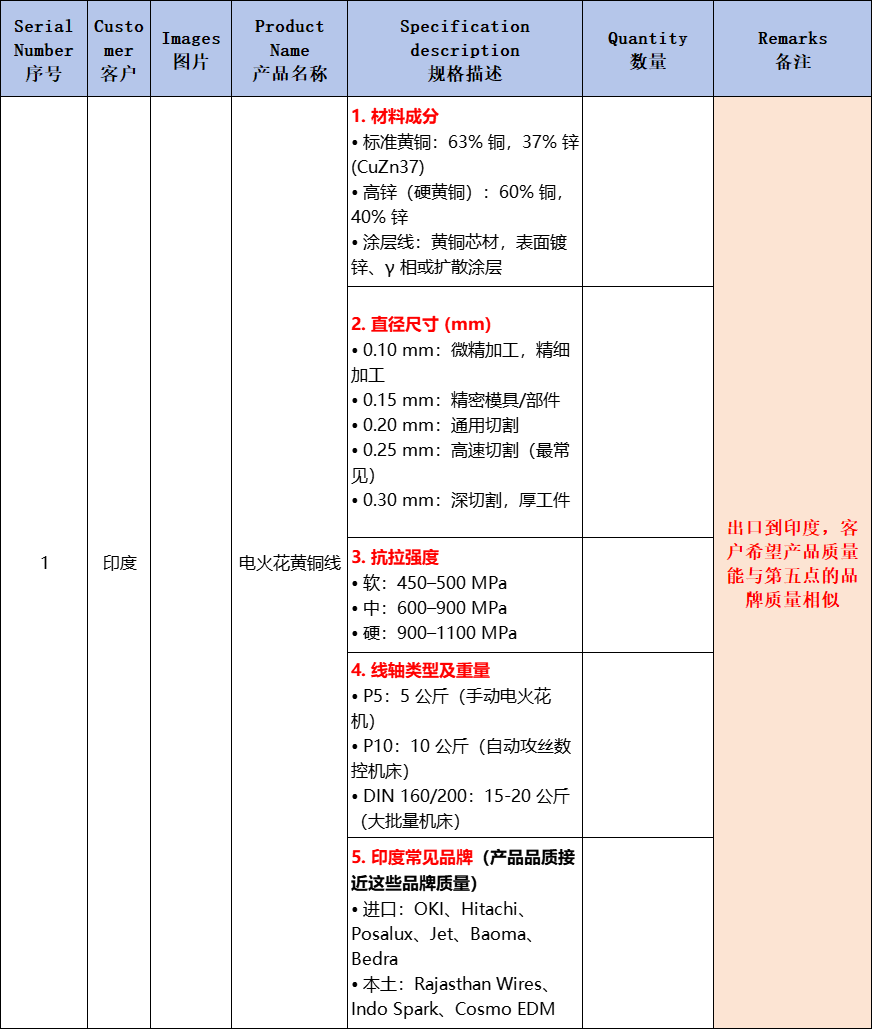Click the Serial Number header cell
The image size is (872, 1029).
tap(43, 49)
